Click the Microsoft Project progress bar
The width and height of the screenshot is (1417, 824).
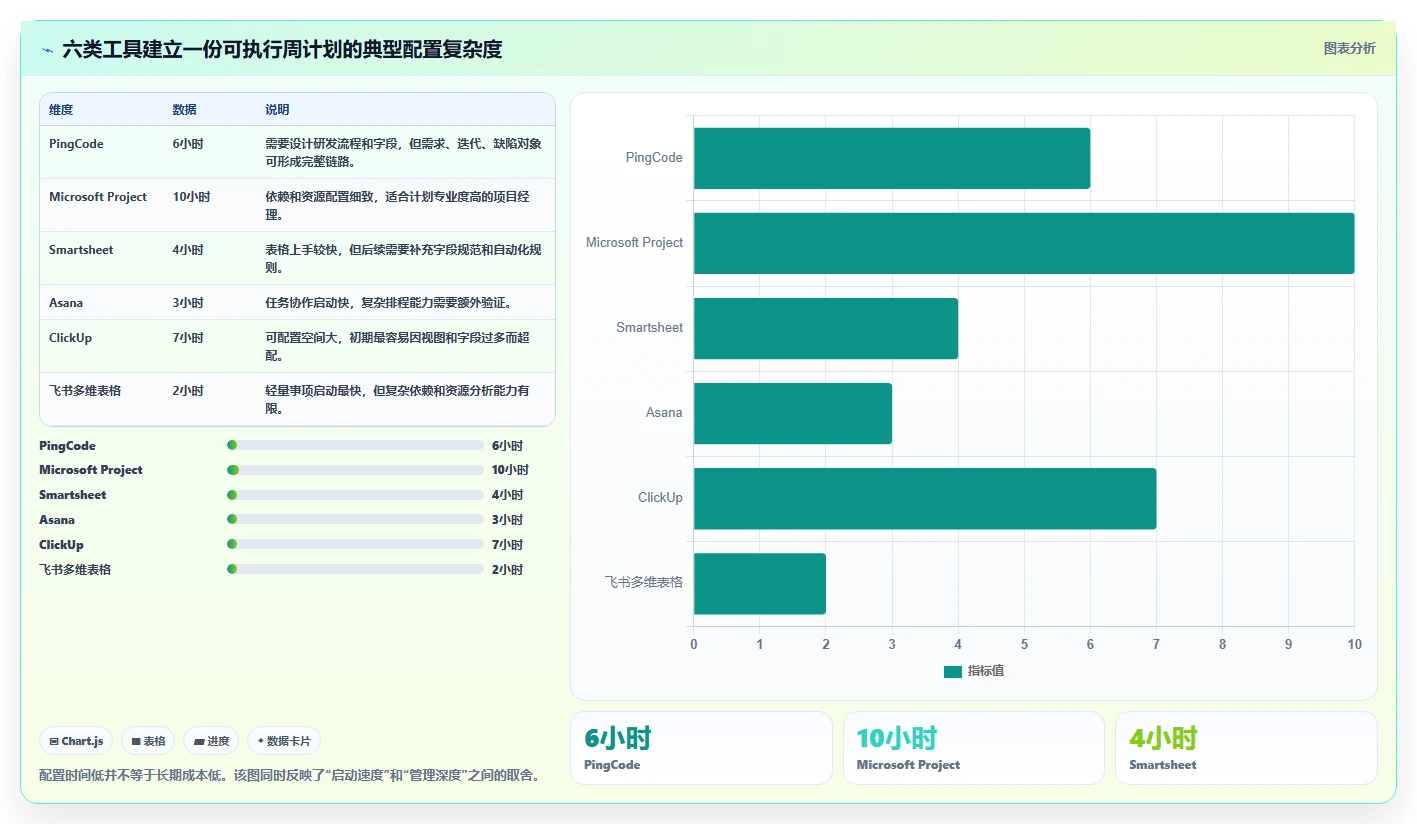(x=355, y=470)
